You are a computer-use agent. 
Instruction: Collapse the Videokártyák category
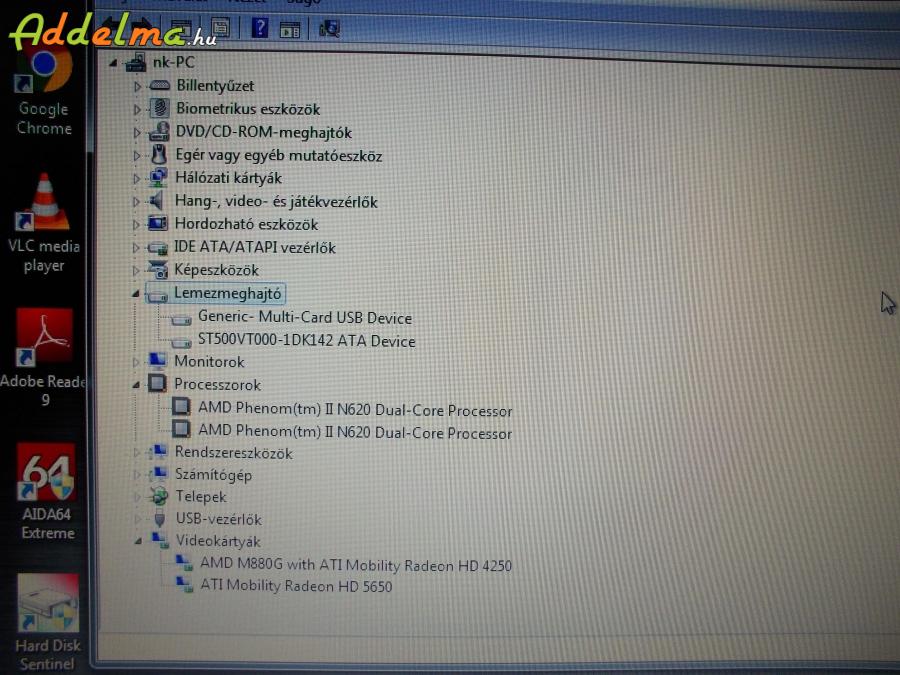pyautogui.click(x=137, y=540)
